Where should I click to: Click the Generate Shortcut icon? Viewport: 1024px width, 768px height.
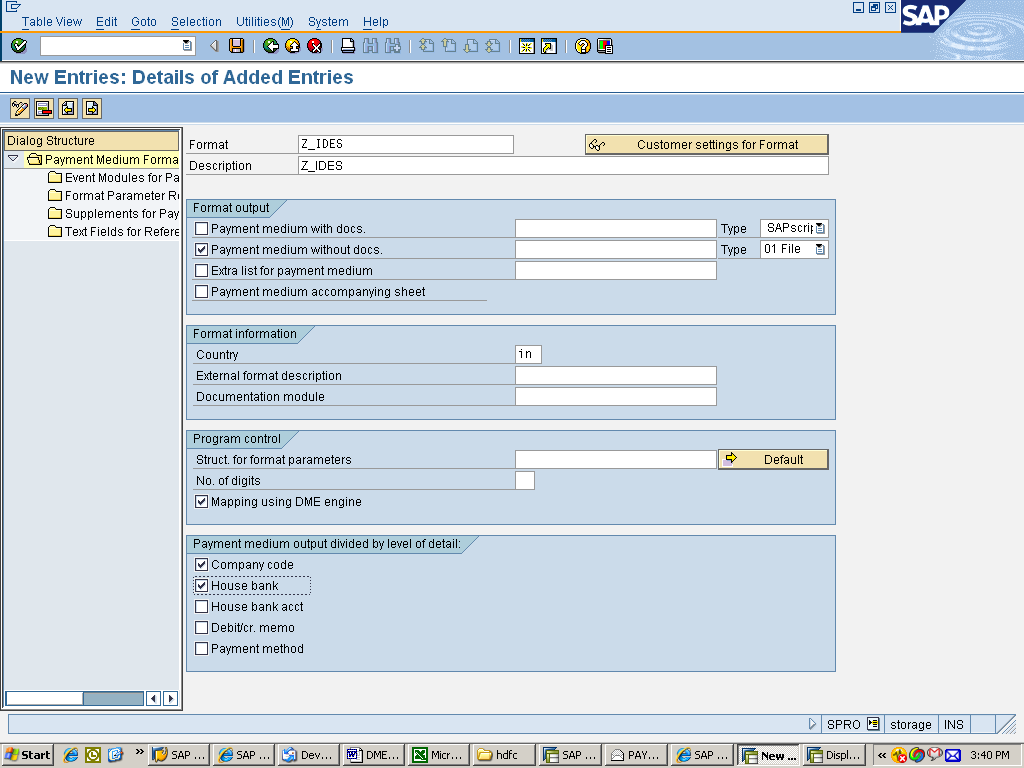click(x=549, y=46)
